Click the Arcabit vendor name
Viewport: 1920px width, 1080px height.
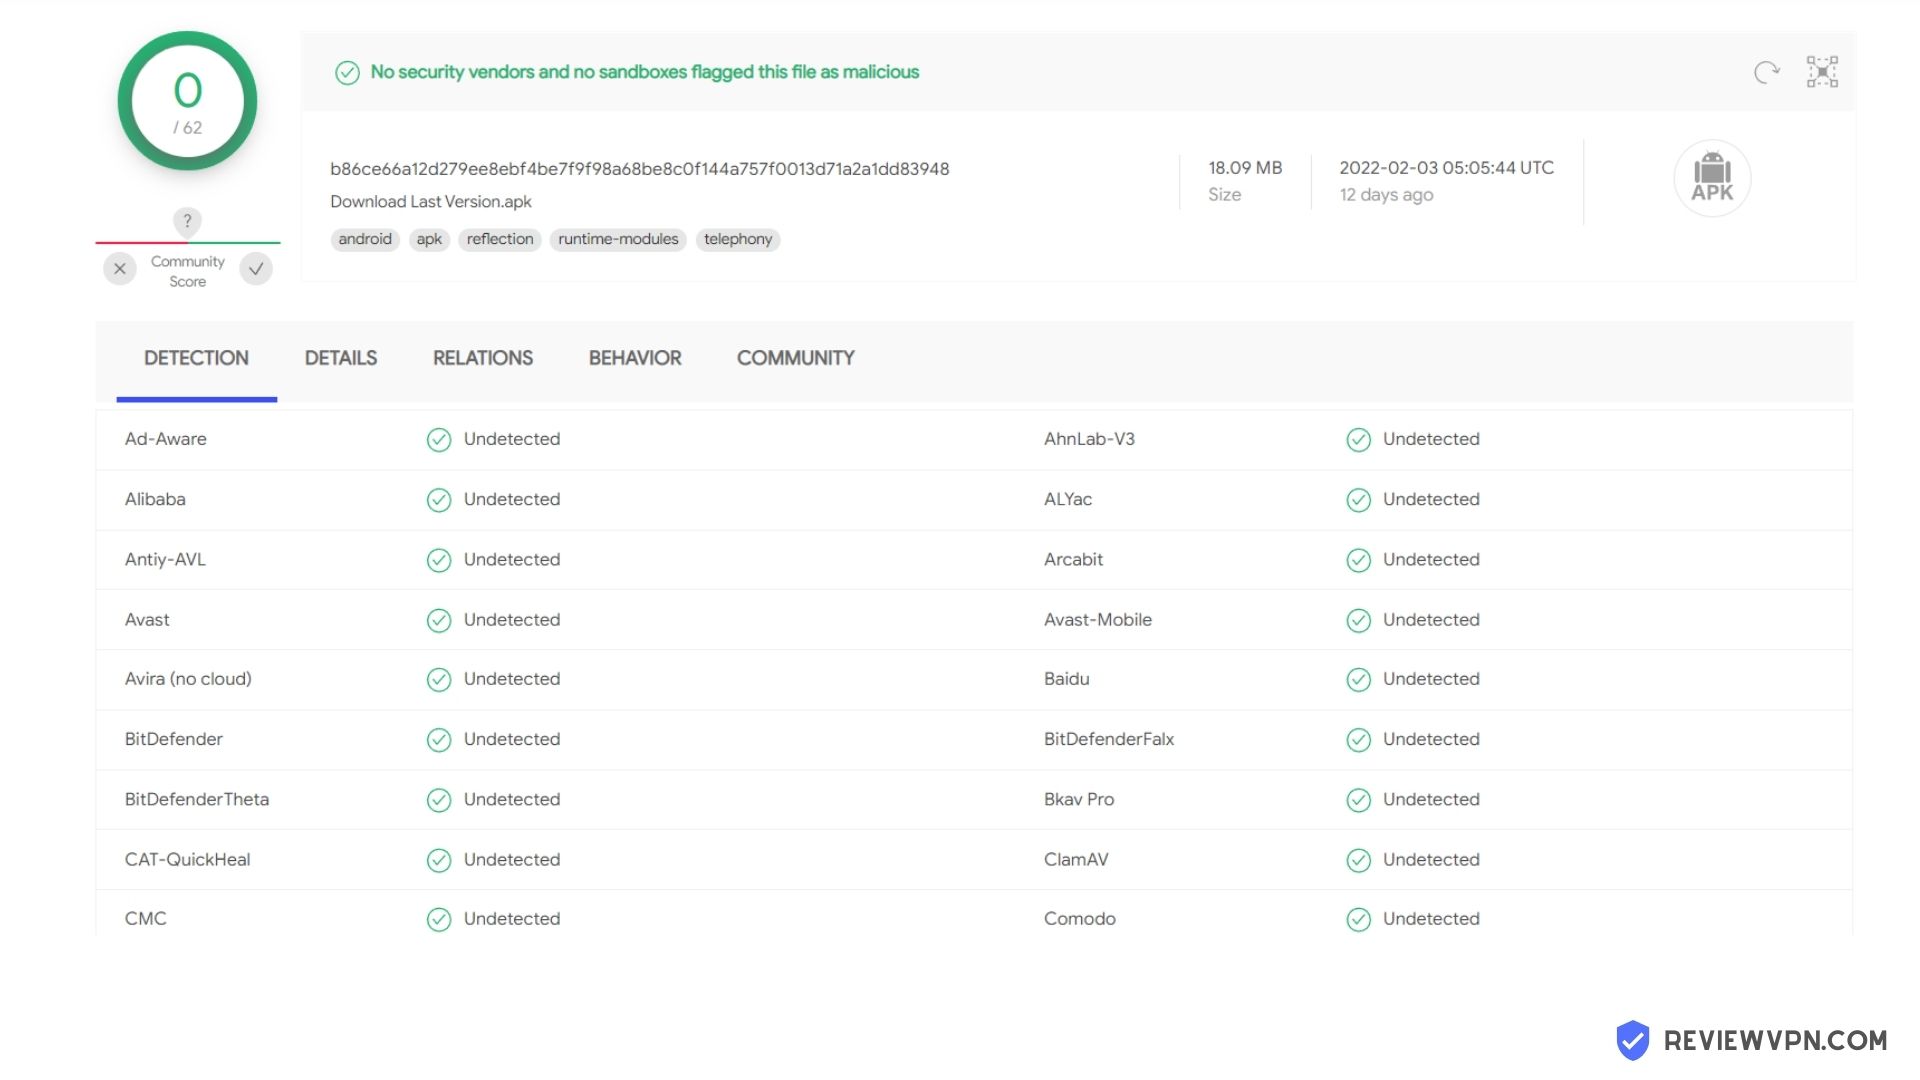(x=1073, y=559)
